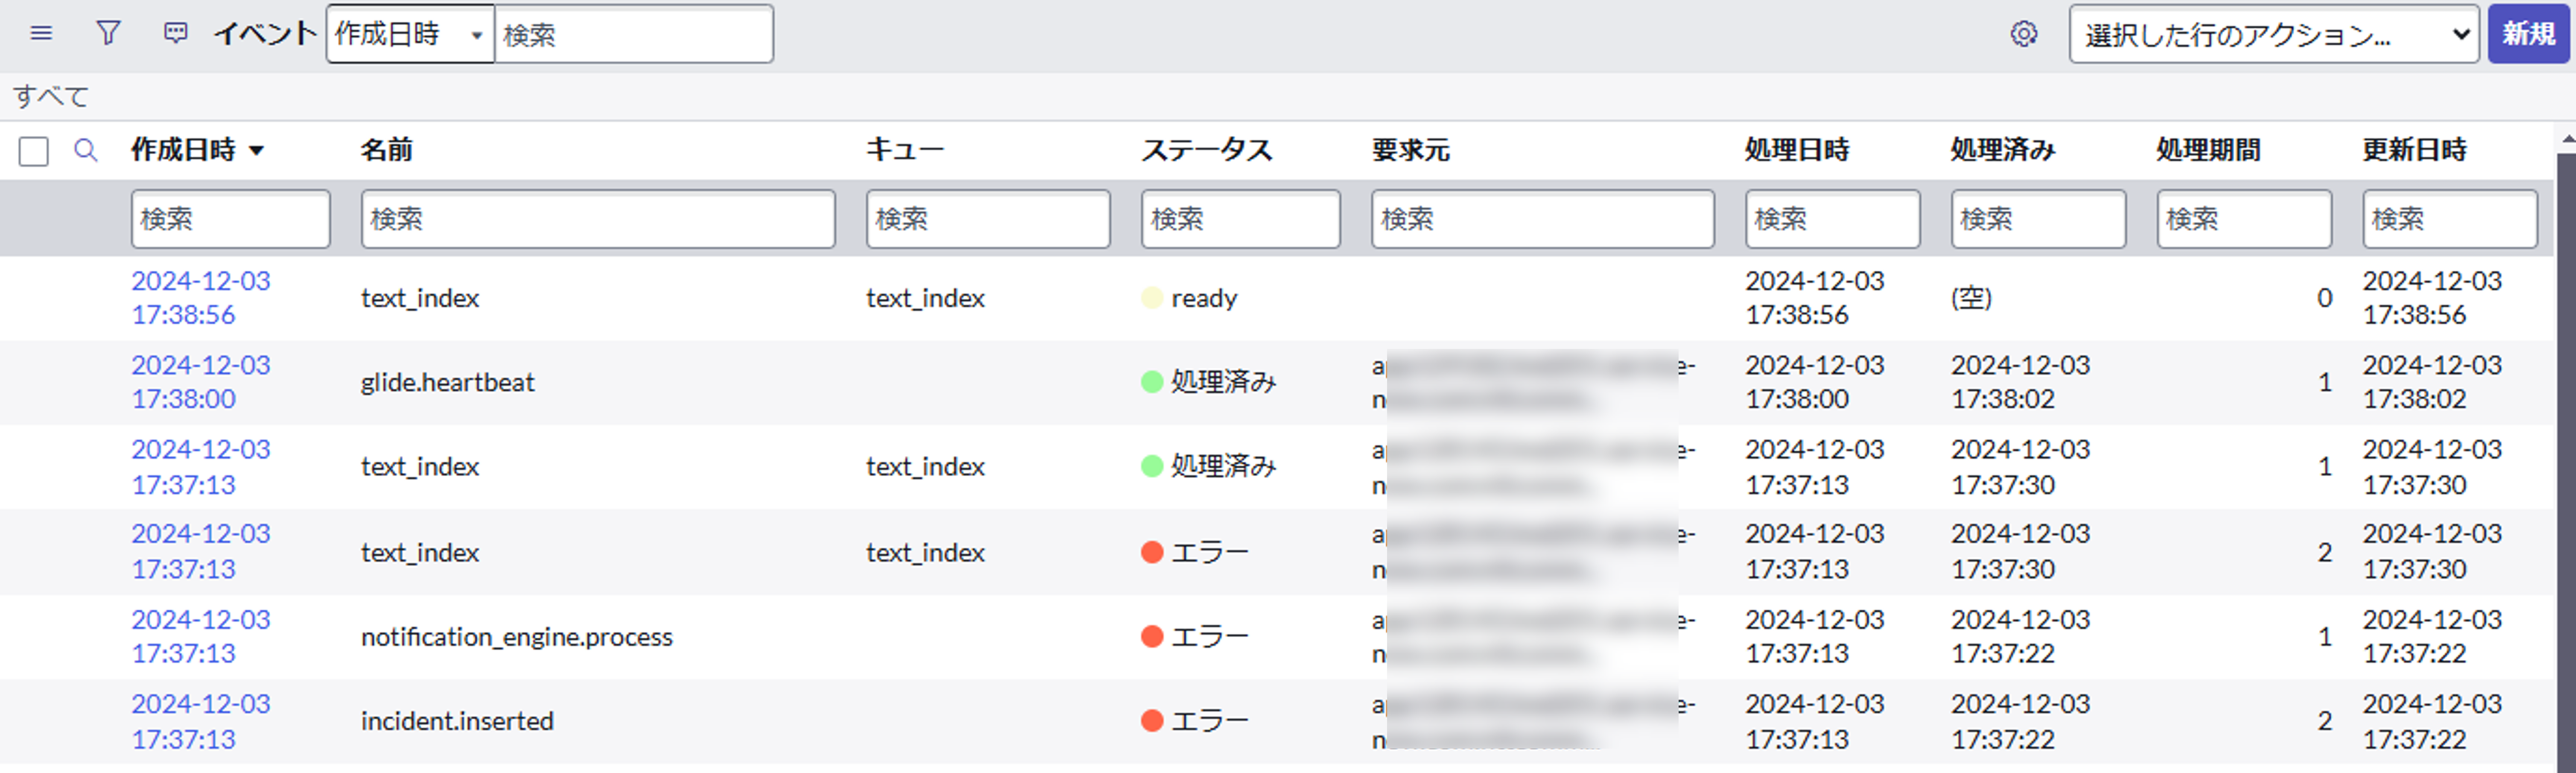
Task: Open list personalization gear icon
Action: point(2023,34)
